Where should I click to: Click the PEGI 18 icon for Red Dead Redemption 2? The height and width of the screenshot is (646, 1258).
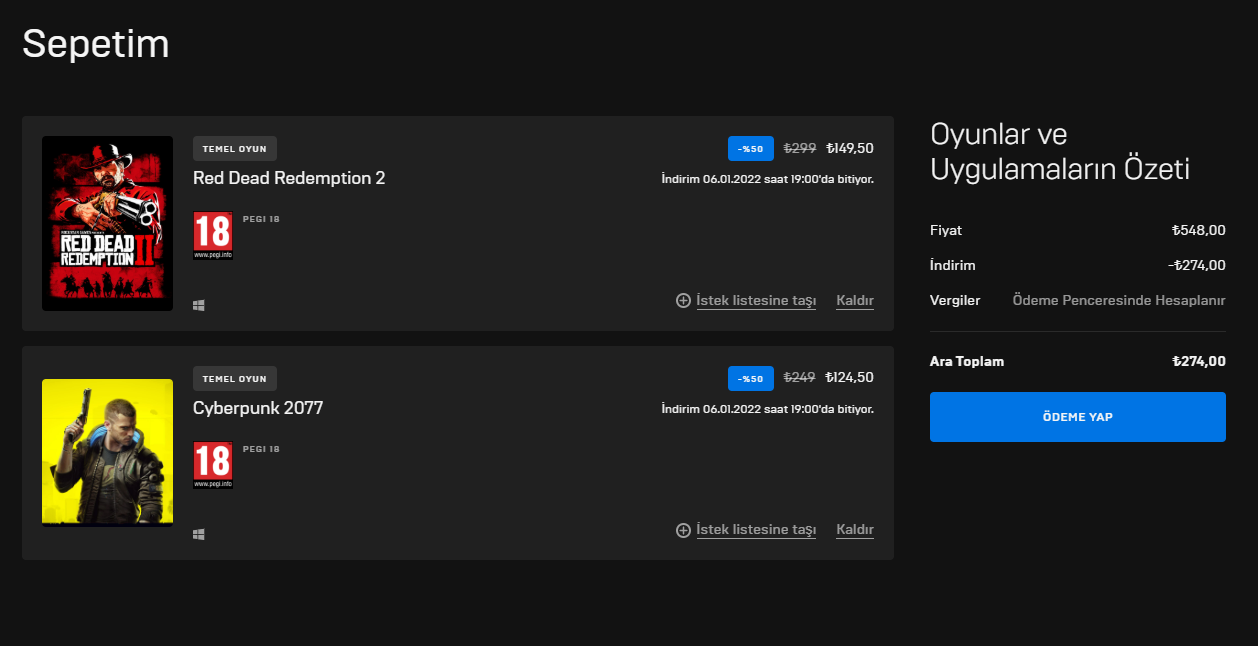tap(213, 236)
